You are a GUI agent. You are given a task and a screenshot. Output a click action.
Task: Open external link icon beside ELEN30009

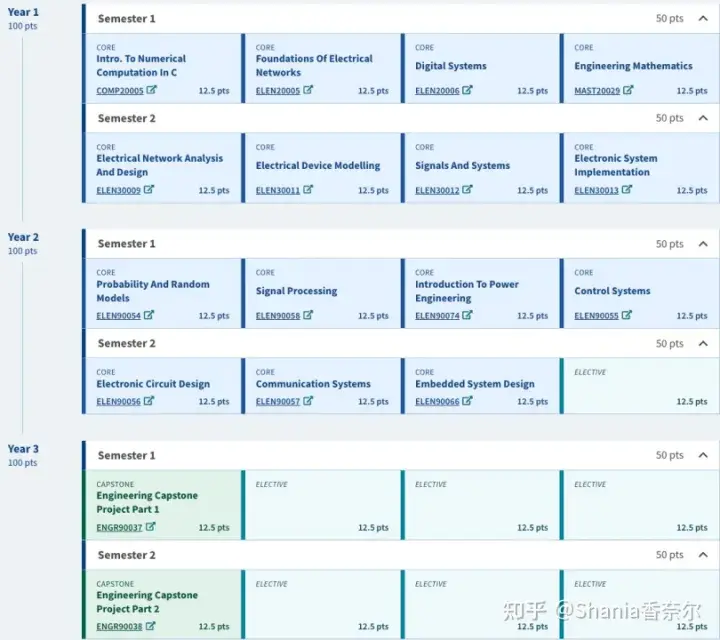click(149, 189)
